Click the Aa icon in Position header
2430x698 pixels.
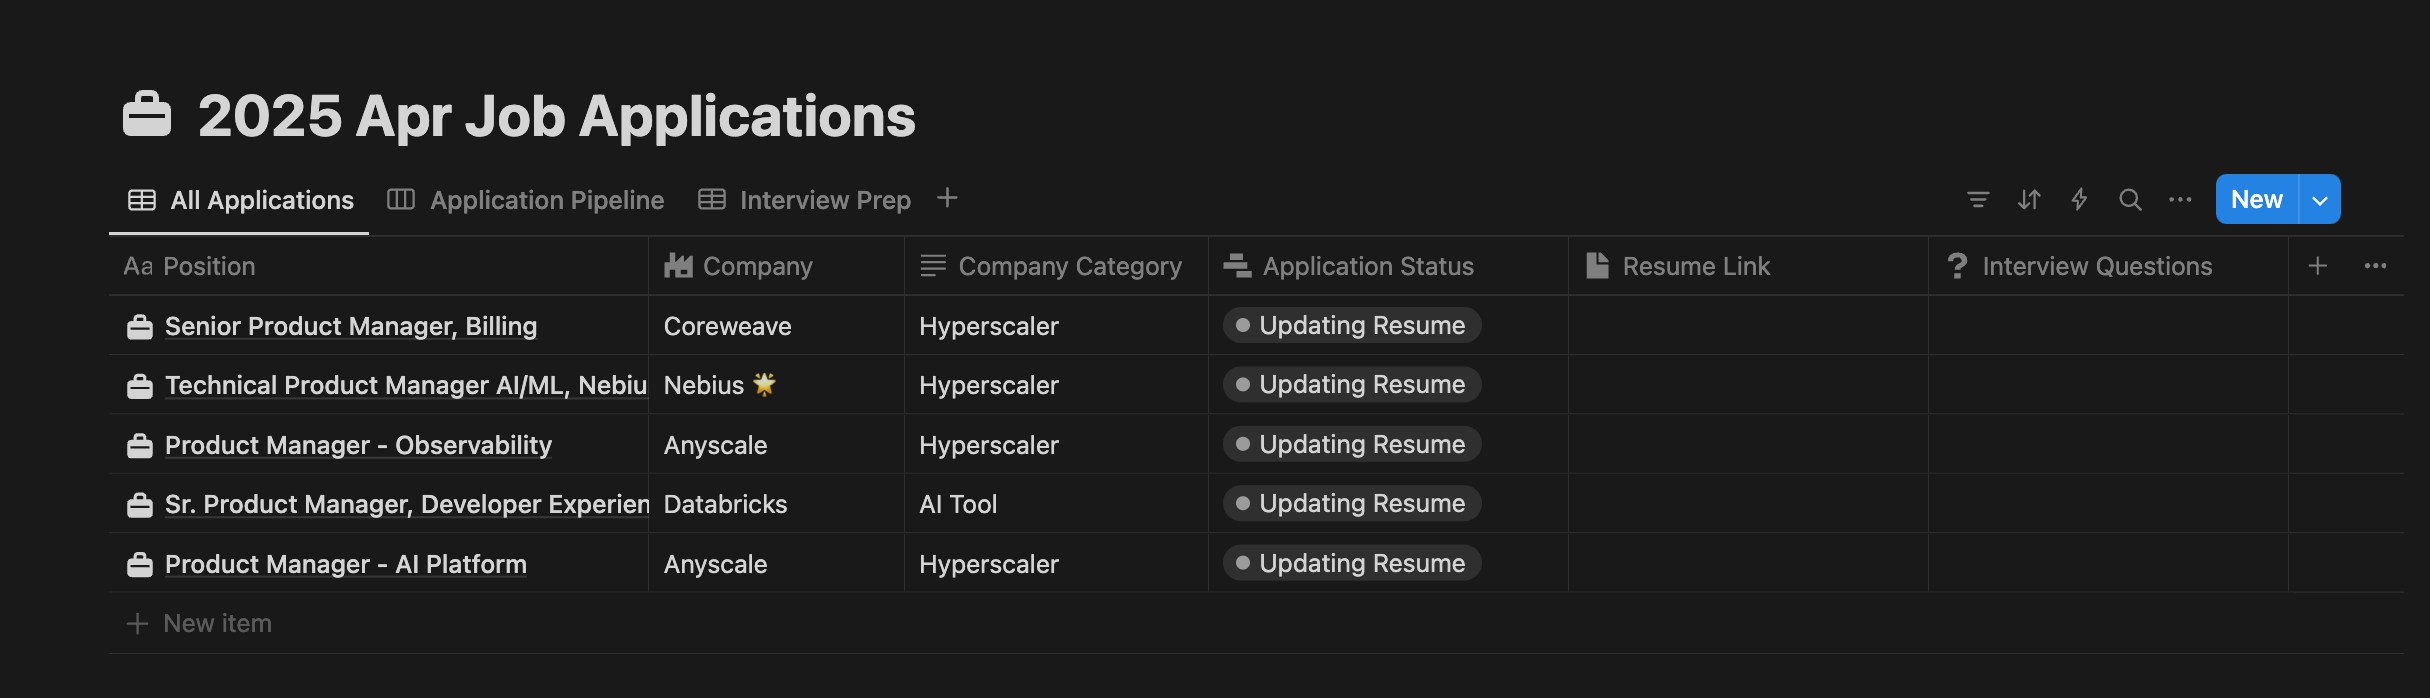click(138, 266)
